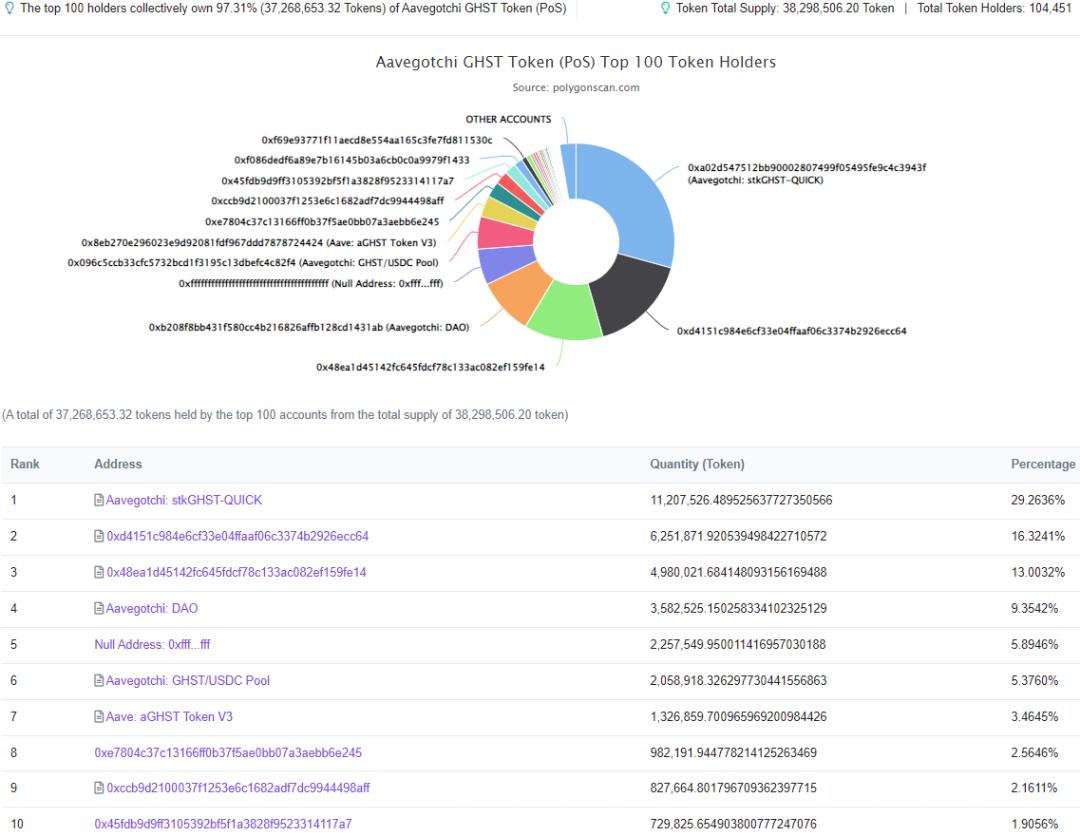Screen dimensions: 1080x836
Task: Click the OTHER ACCOUNTS chart label
Action: coord(508,120)
